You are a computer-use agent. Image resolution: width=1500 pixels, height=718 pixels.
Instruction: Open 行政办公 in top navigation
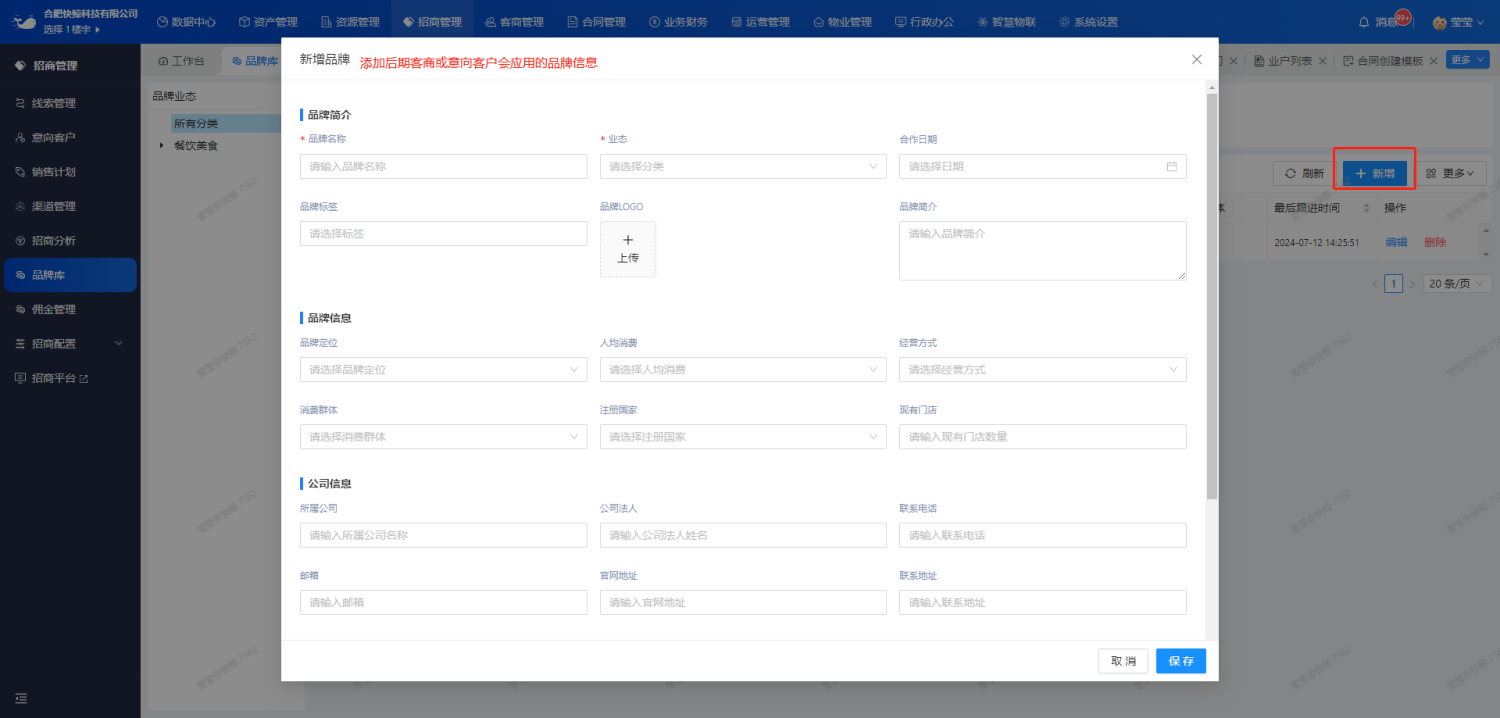click(x=924, y=22)
